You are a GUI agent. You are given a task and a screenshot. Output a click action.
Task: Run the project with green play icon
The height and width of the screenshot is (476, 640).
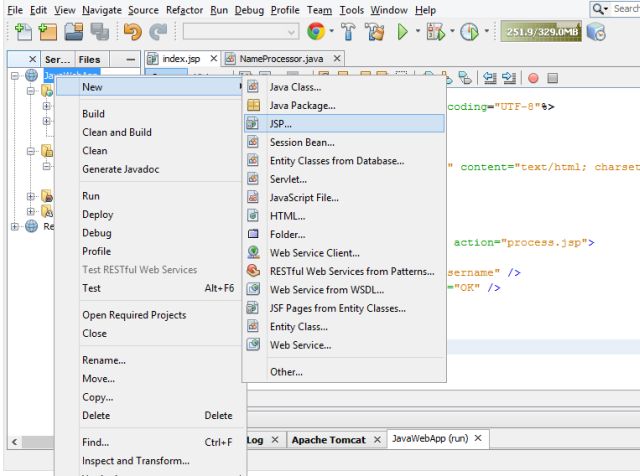coord(402,32)
